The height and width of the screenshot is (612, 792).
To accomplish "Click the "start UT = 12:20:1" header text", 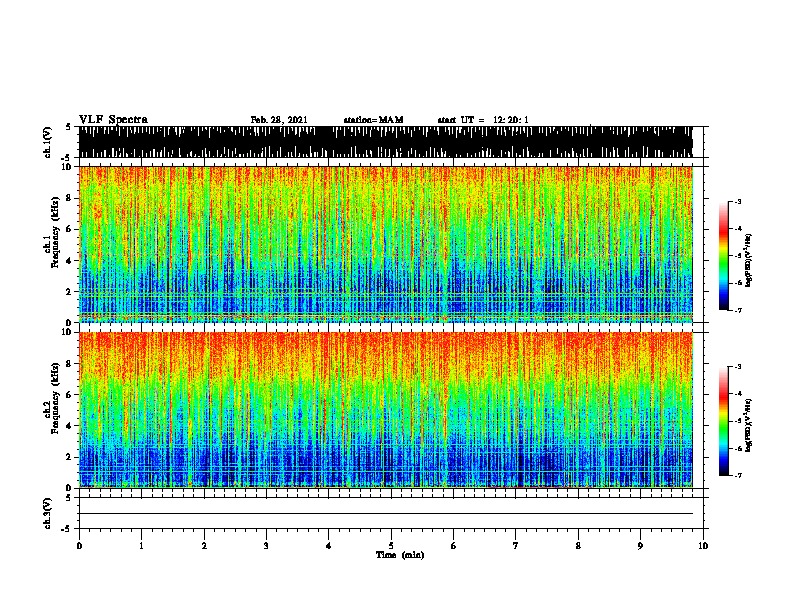I will pos(483,120).
